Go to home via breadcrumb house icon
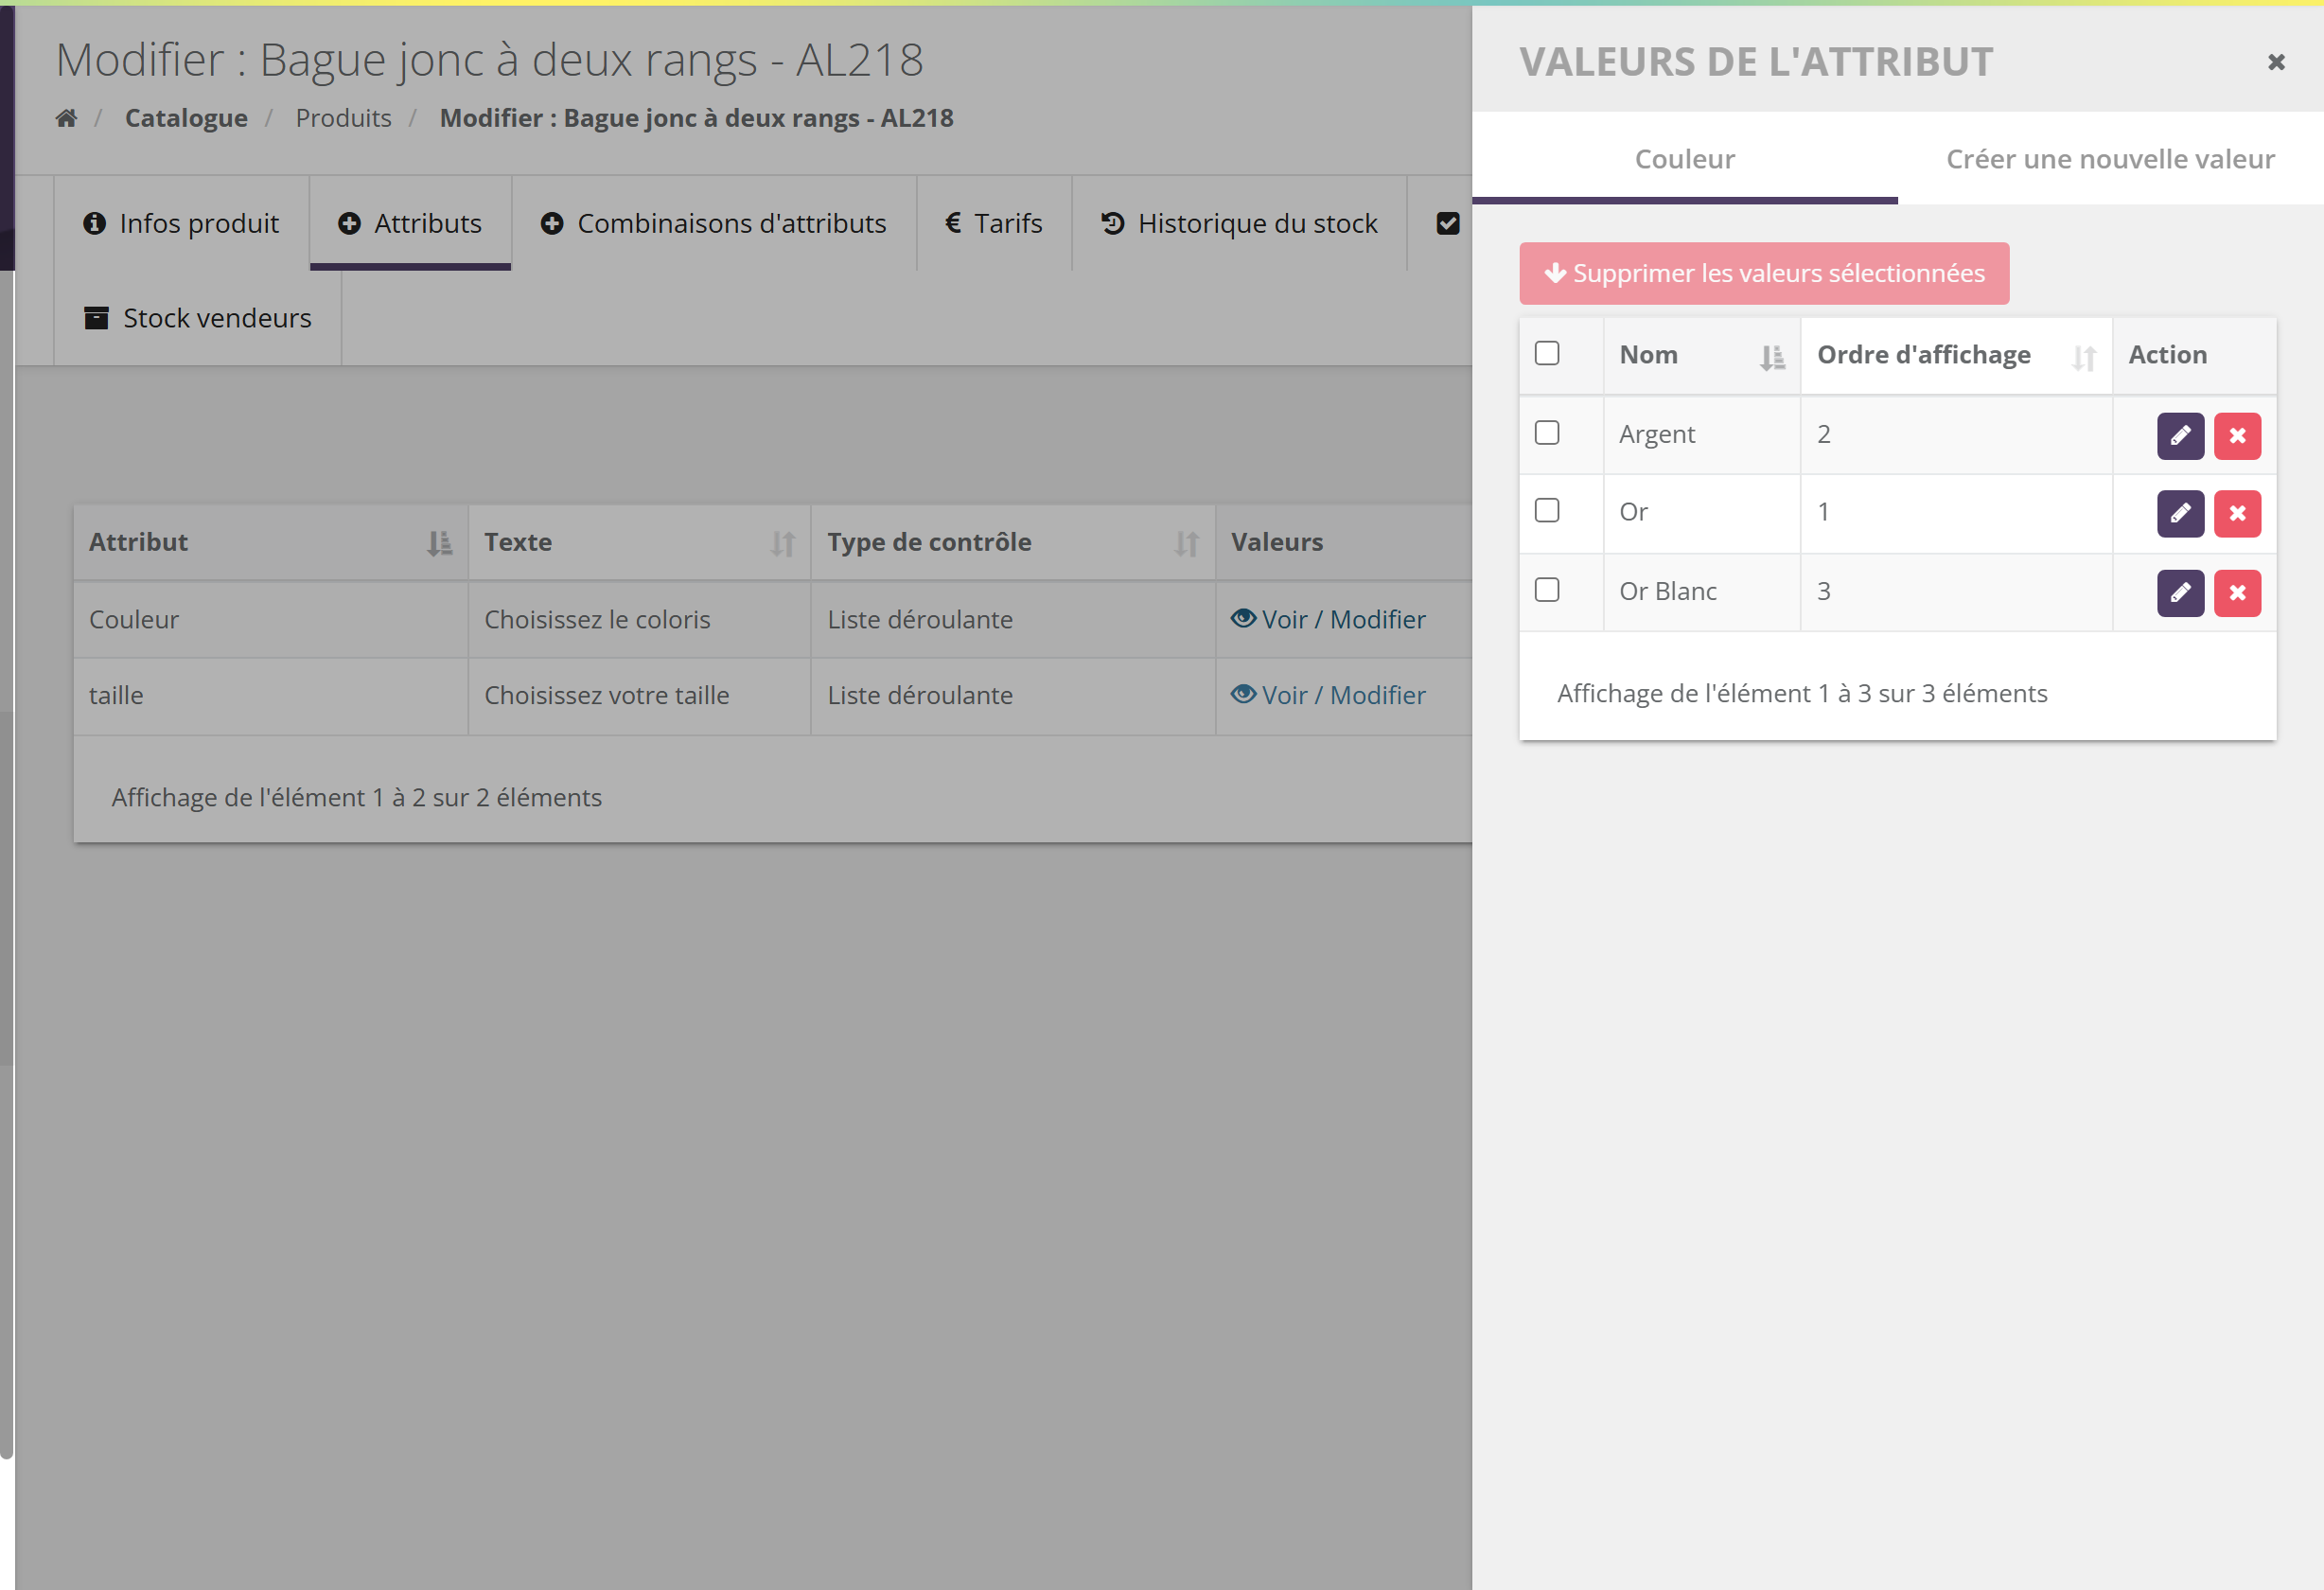2324x1590 pixels. coord(66,118)
